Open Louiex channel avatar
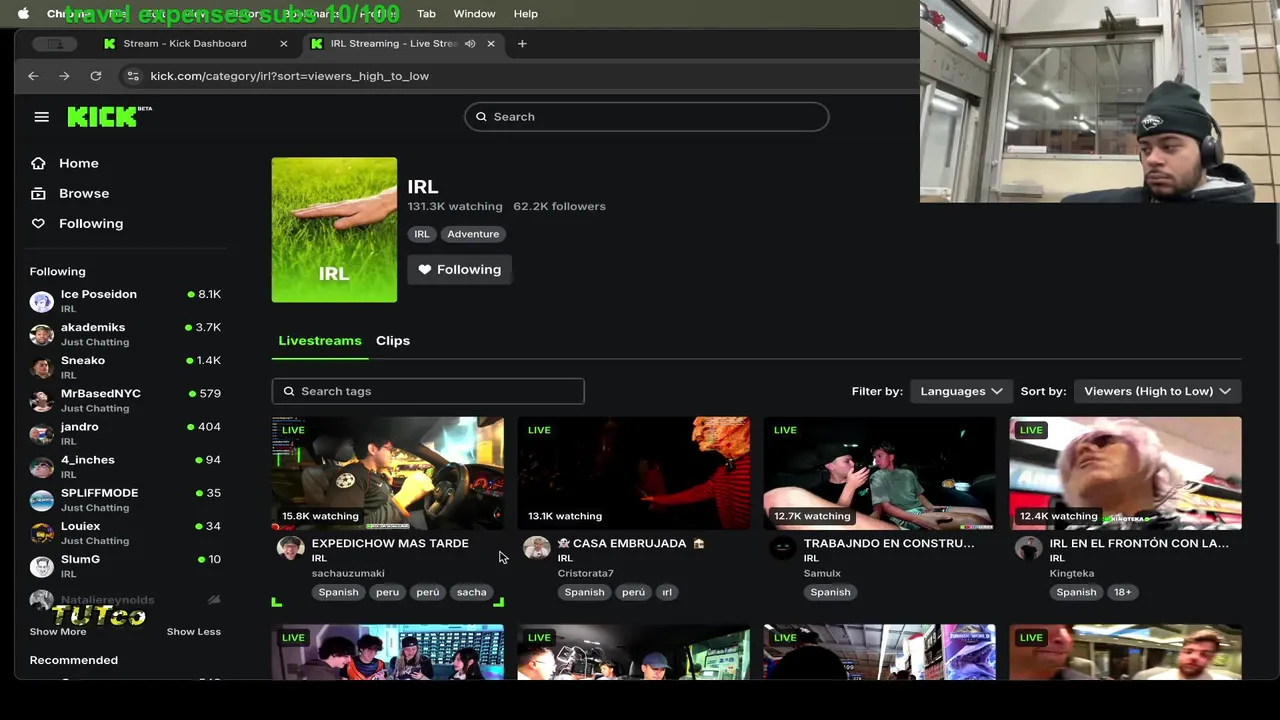This screenshot has width=1280, height=720. 42,532
